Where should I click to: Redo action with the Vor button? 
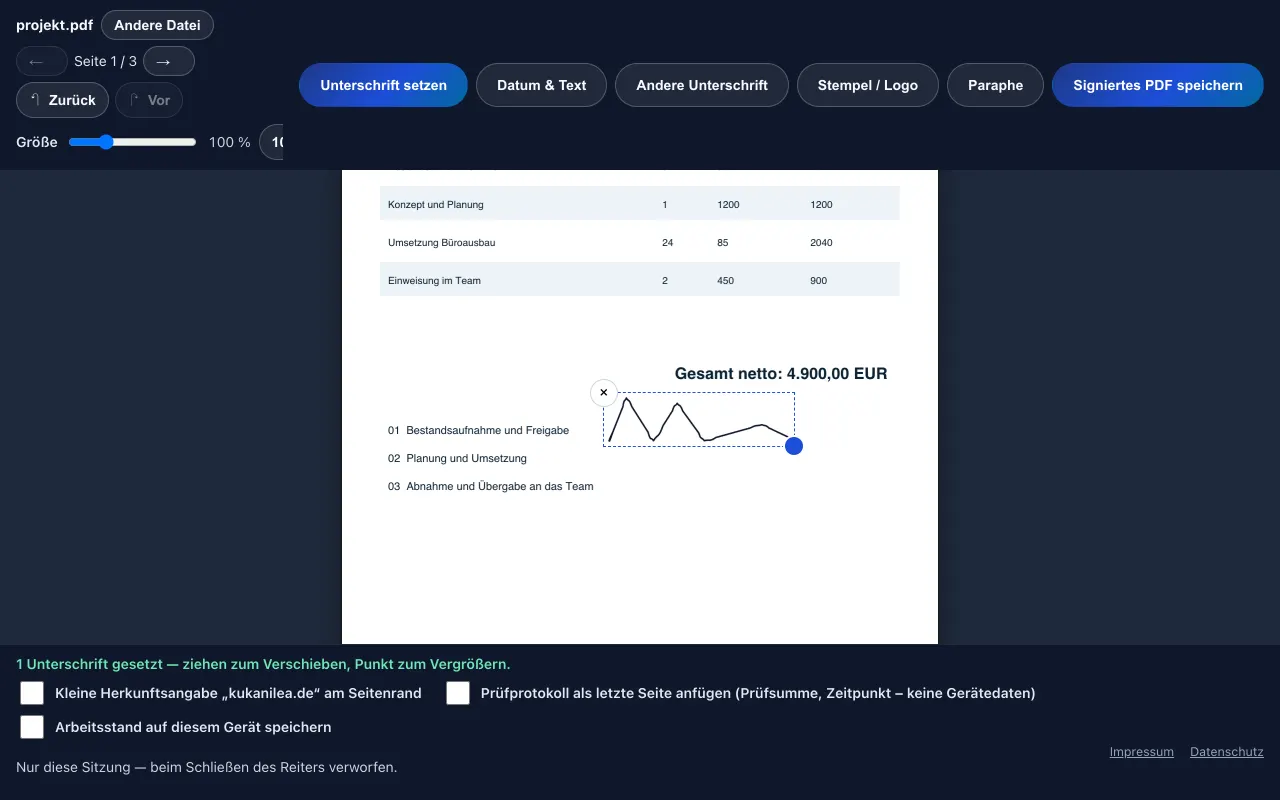[149, 100]
